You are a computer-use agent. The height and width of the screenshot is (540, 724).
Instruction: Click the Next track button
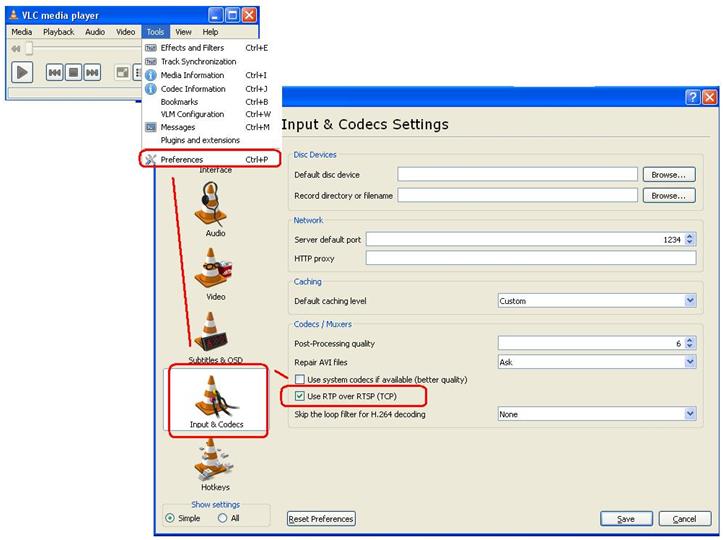click(x=92, y=72)
